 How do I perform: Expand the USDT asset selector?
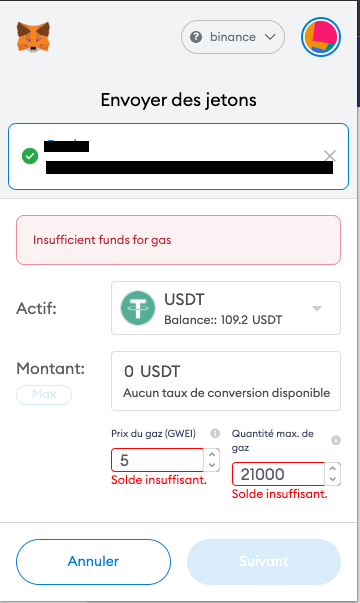click(226, 308)
